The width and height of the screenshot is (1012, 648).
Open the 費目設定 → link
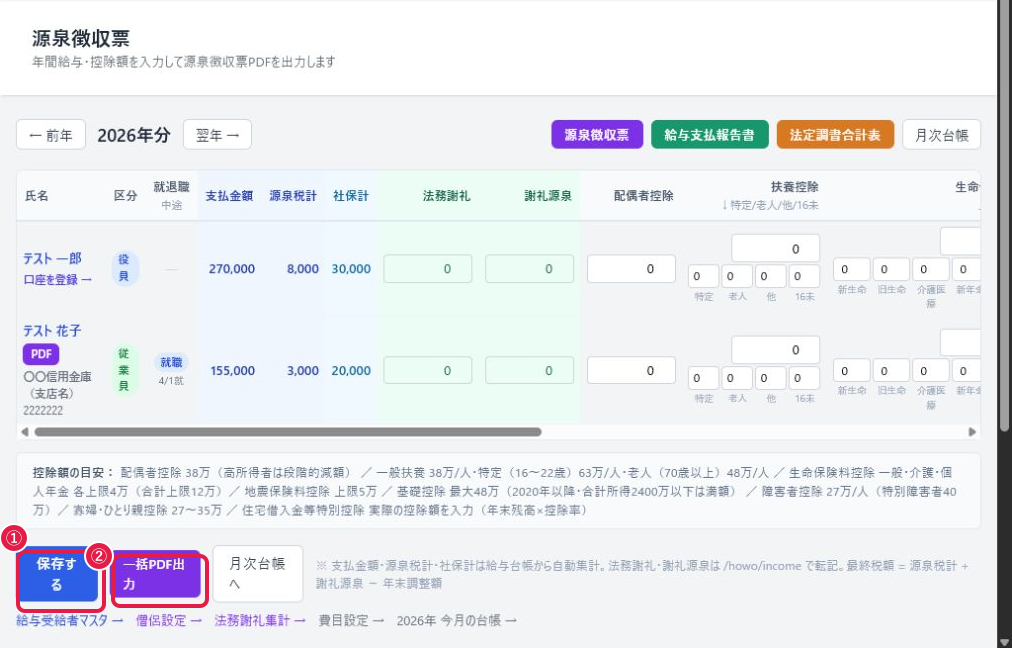point(352,620)
